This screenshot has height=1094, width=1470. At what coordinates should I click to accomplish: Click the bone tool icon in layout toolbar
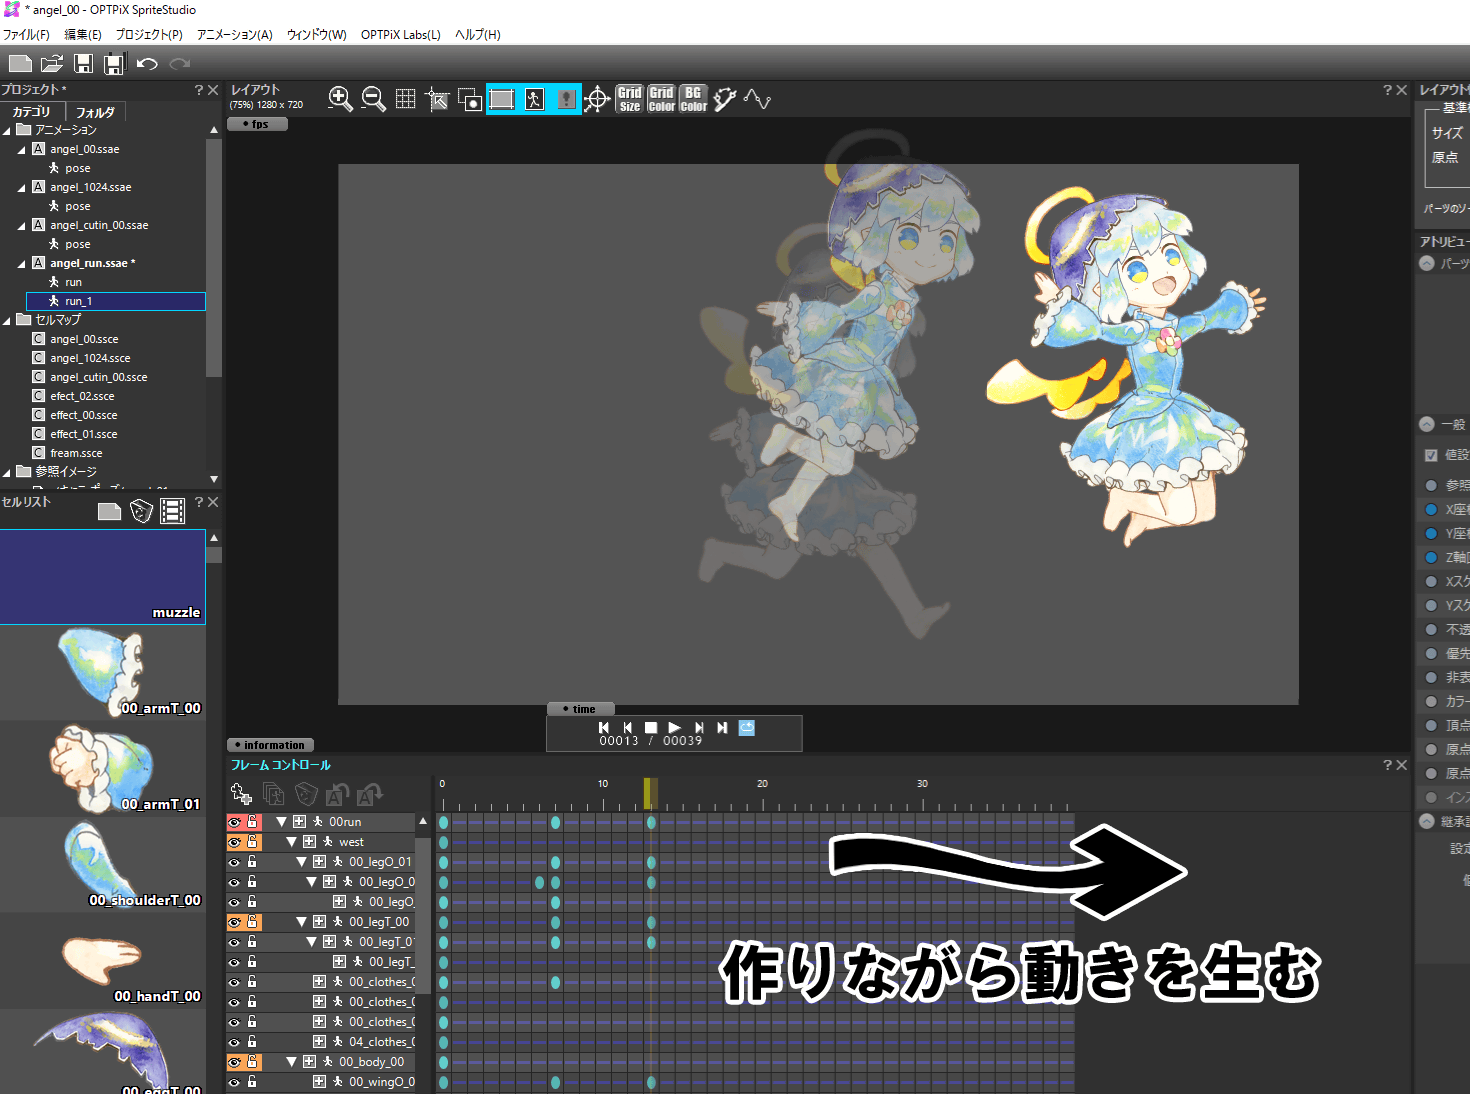click(x=725, y=99)
